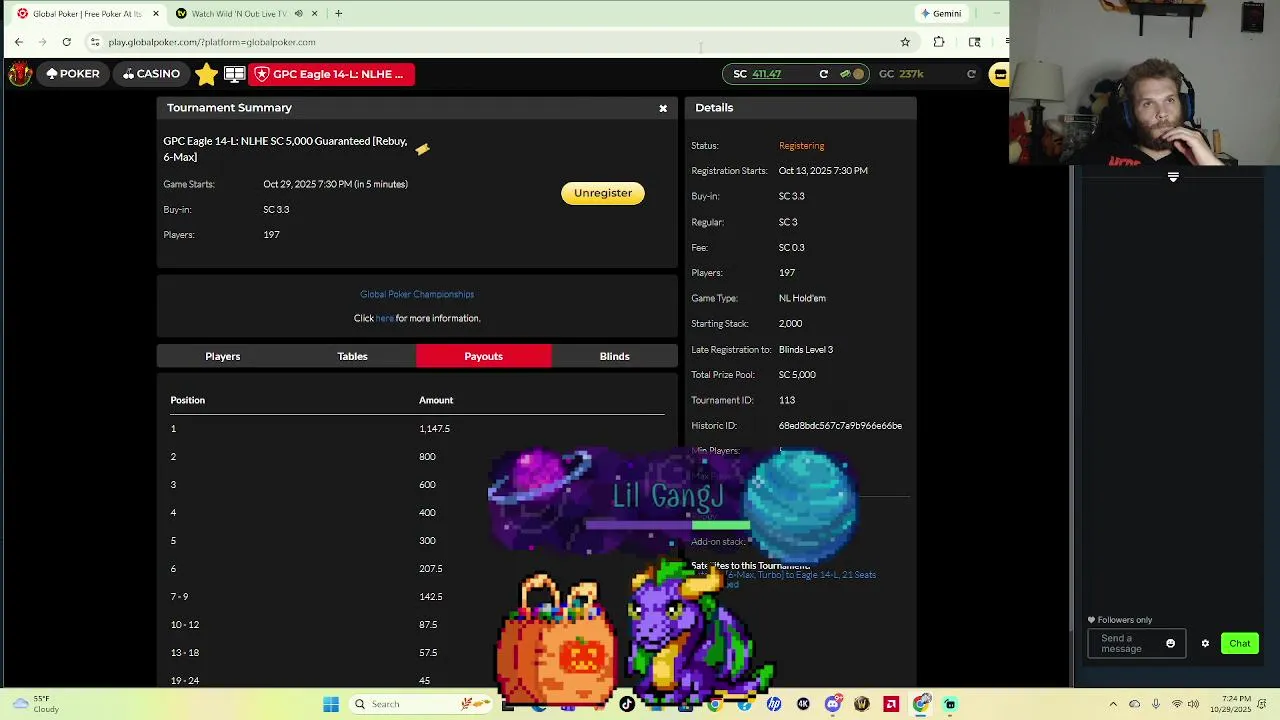The image size is (1280, 720).
Task: Open the emoji picker in chat
Action: pyautogui.click(x=1170, y=644)
